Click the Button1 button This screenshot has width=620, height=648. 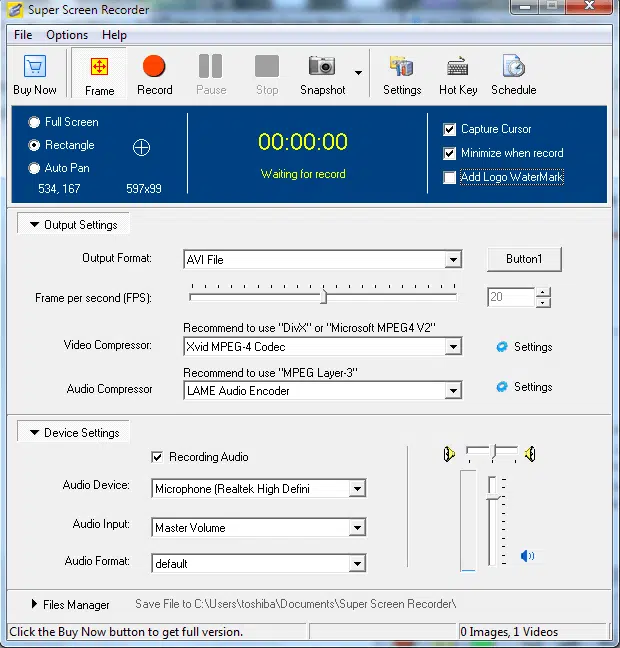tap(524, 259)
